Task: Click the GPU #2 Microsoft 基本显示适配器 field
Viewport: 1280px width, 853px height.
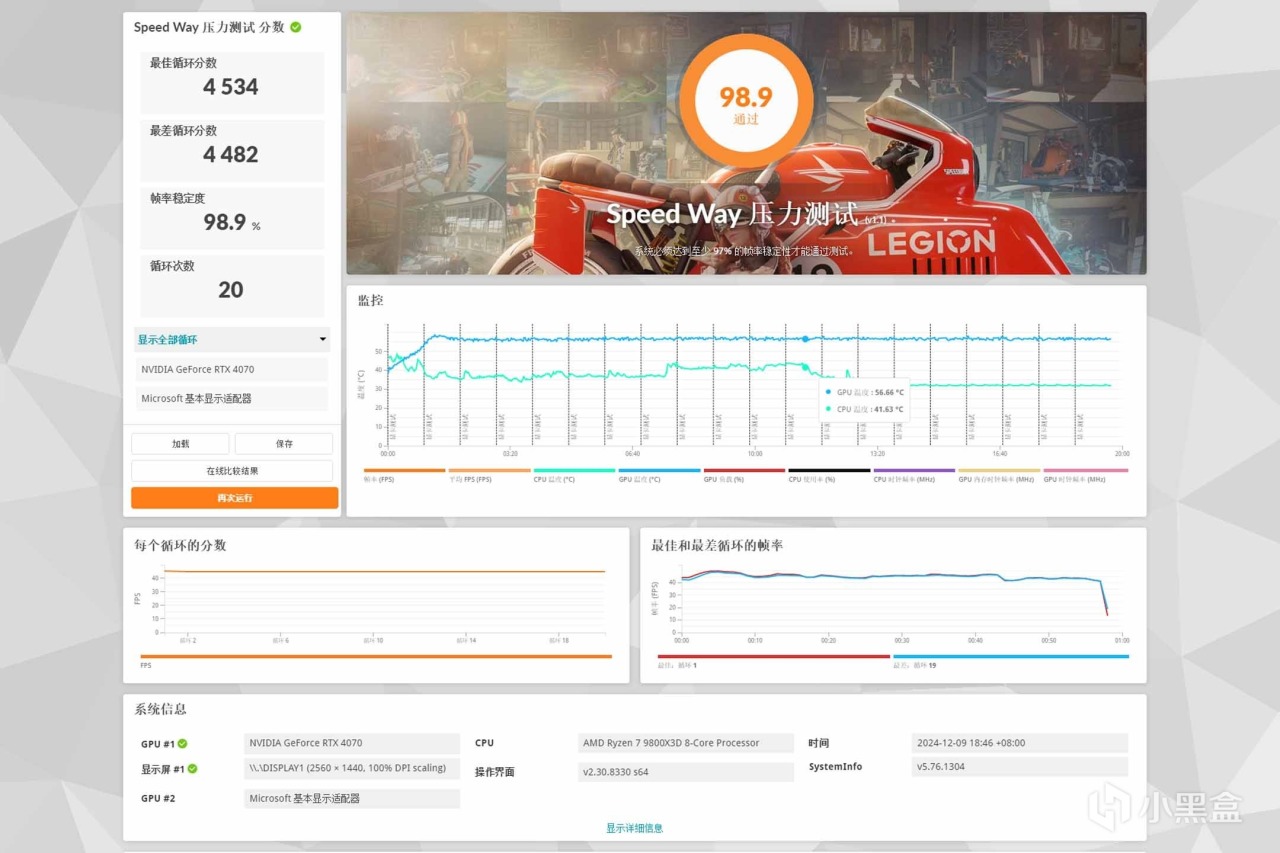Action: (x=352, y=798)
